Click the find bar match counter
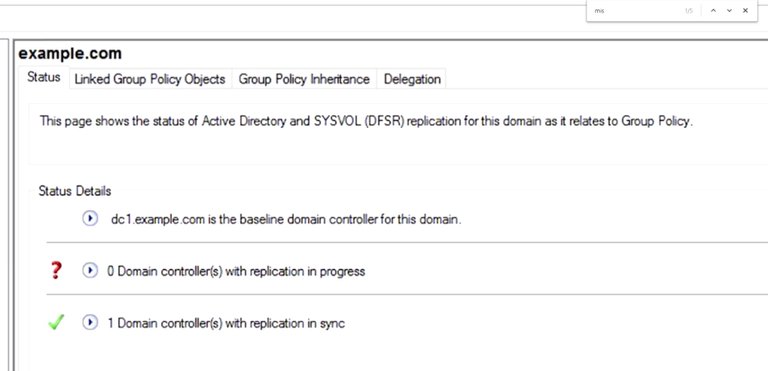This screenshot has width=768, height=371. [x=689, y=11]
